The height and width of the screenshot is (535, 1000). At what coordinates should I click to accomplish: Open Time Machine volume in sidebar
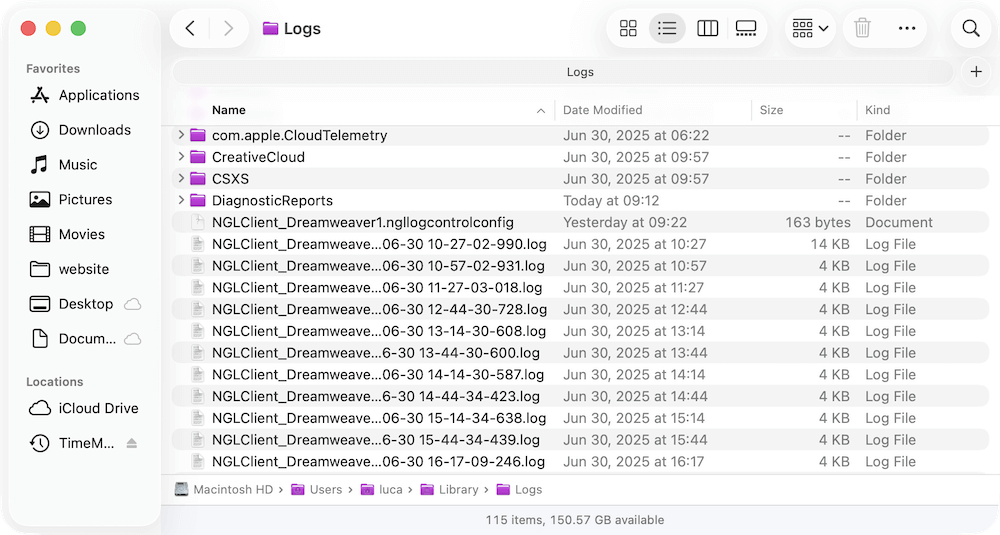tap(73, 443)
